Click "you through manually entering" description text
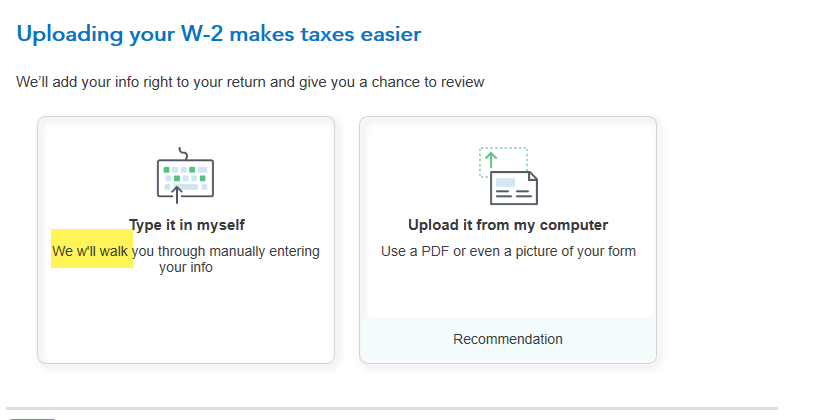The image size is (815, 420). coord(226,252)
